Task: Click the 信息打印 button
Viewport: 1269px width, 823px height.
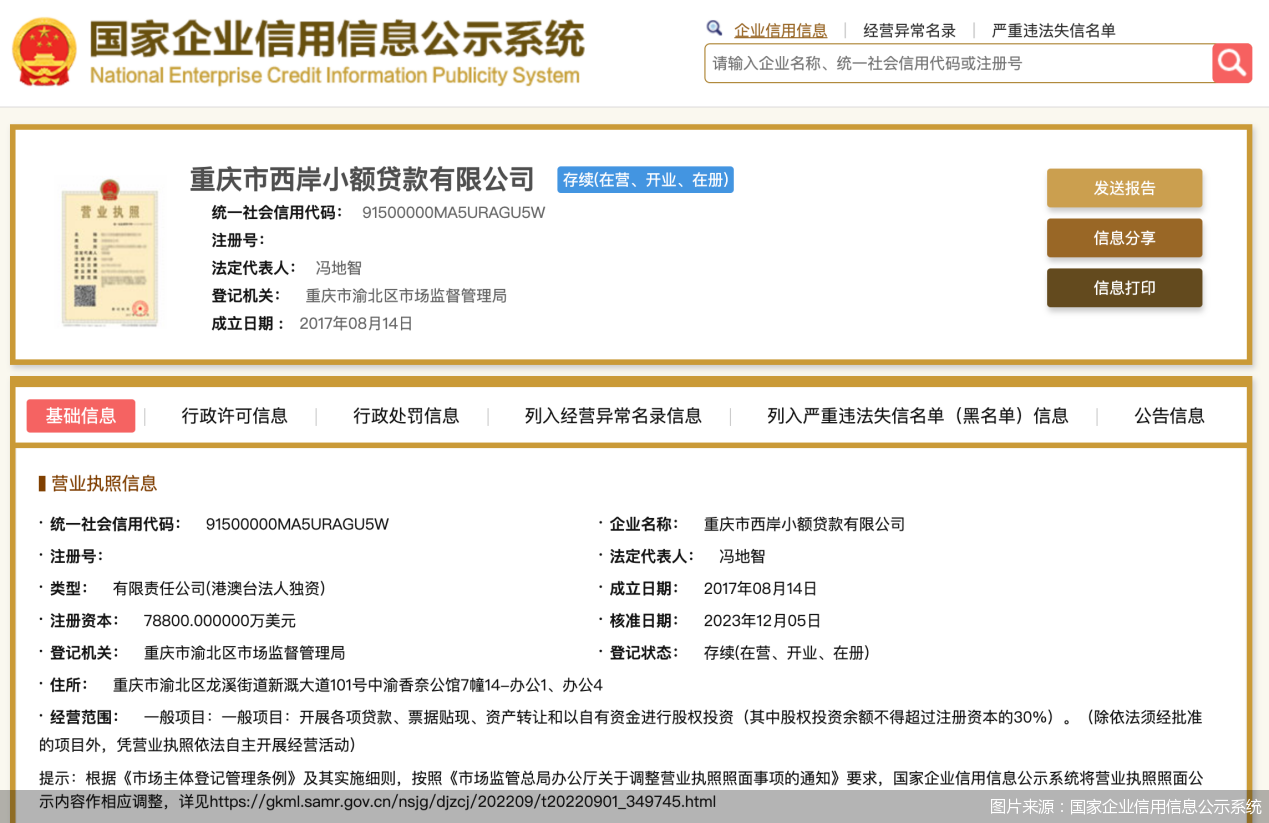Action: [1124, 287]
